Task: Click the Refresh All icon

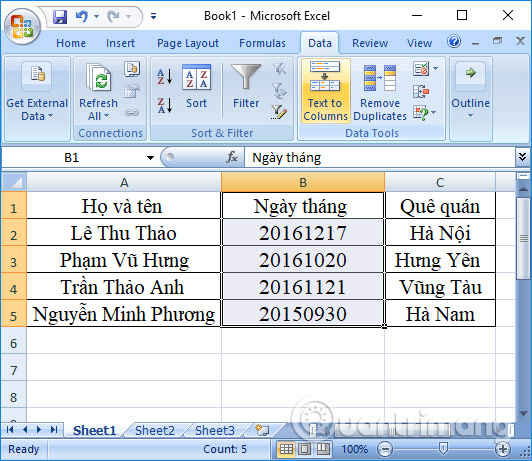Action: point(98,77)
